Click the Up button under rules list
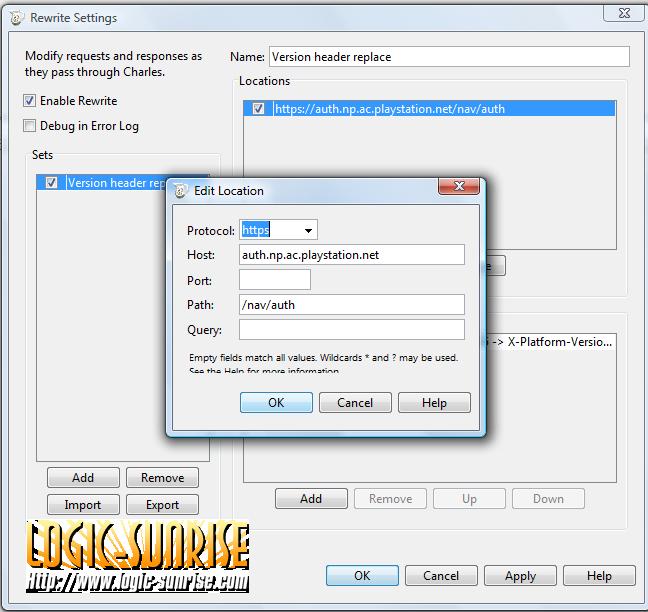 (469, 499)
